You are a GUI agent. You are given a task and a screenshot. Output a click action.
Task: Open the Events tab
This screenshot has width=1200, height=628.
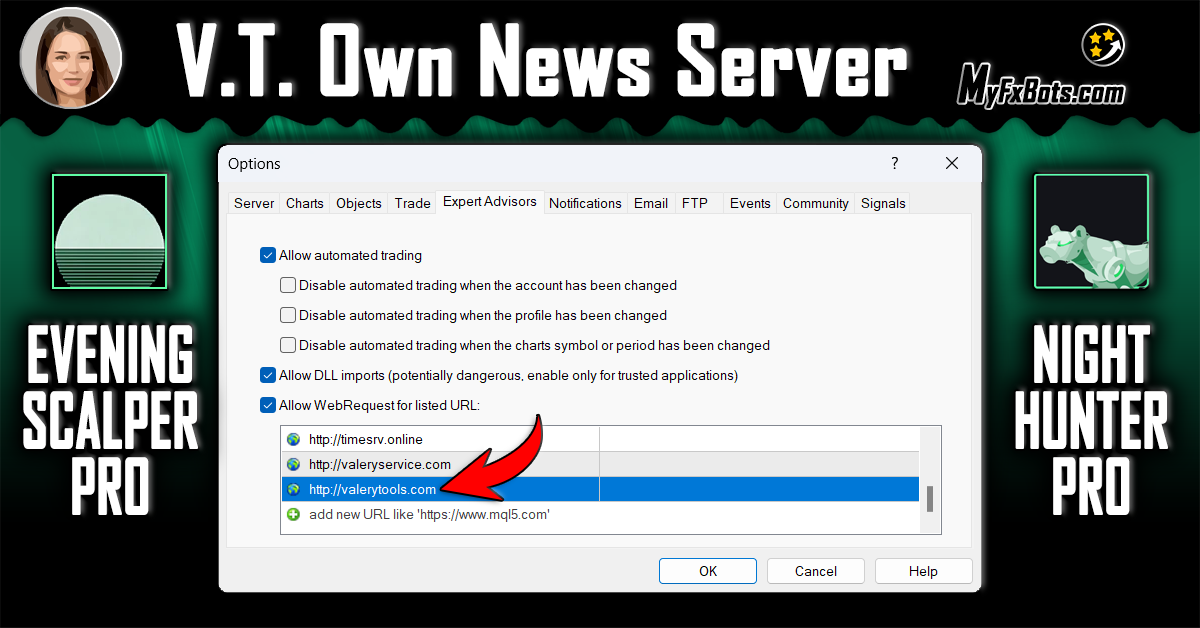point(750,203)
